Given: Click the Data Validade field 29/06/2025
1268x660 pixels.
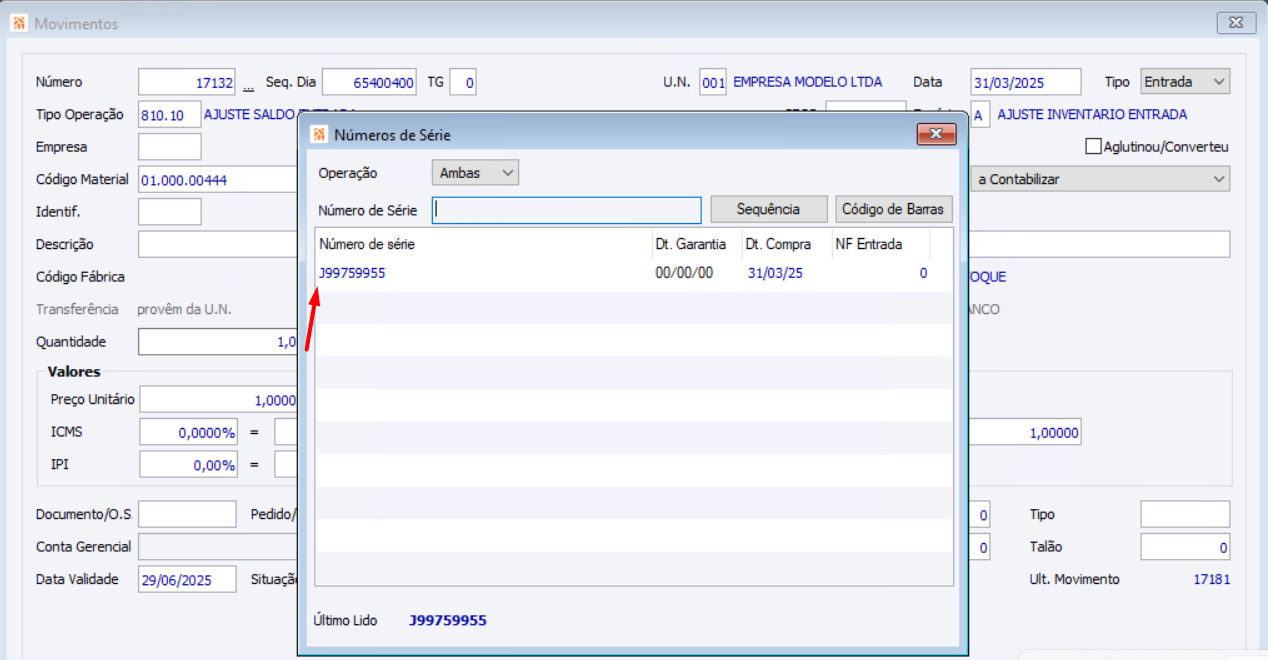Looking at the screenshot, I should (187, 579).
